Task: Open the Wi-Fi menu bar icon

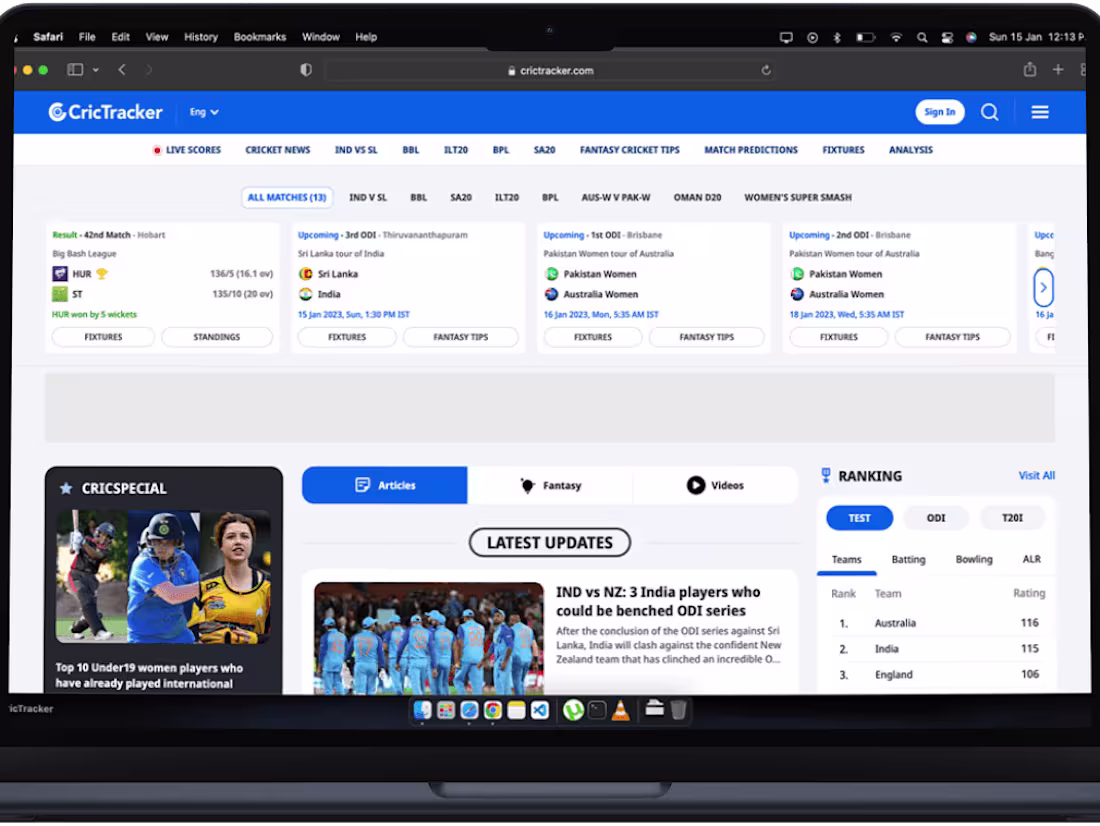Action: [896, 37]
